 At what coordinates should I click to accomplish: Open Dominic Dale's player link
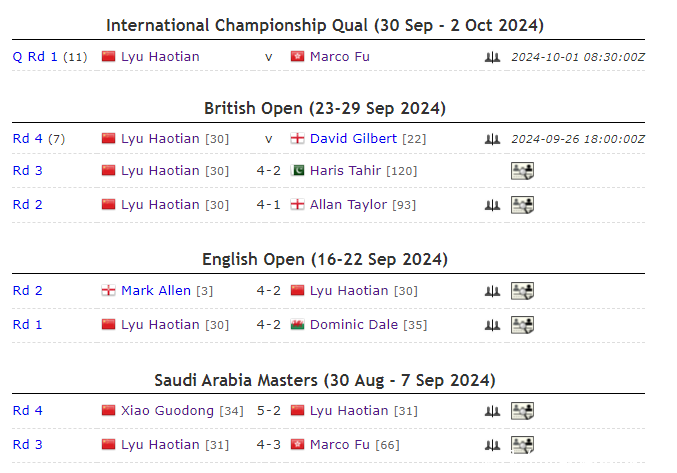click(354, 324)
